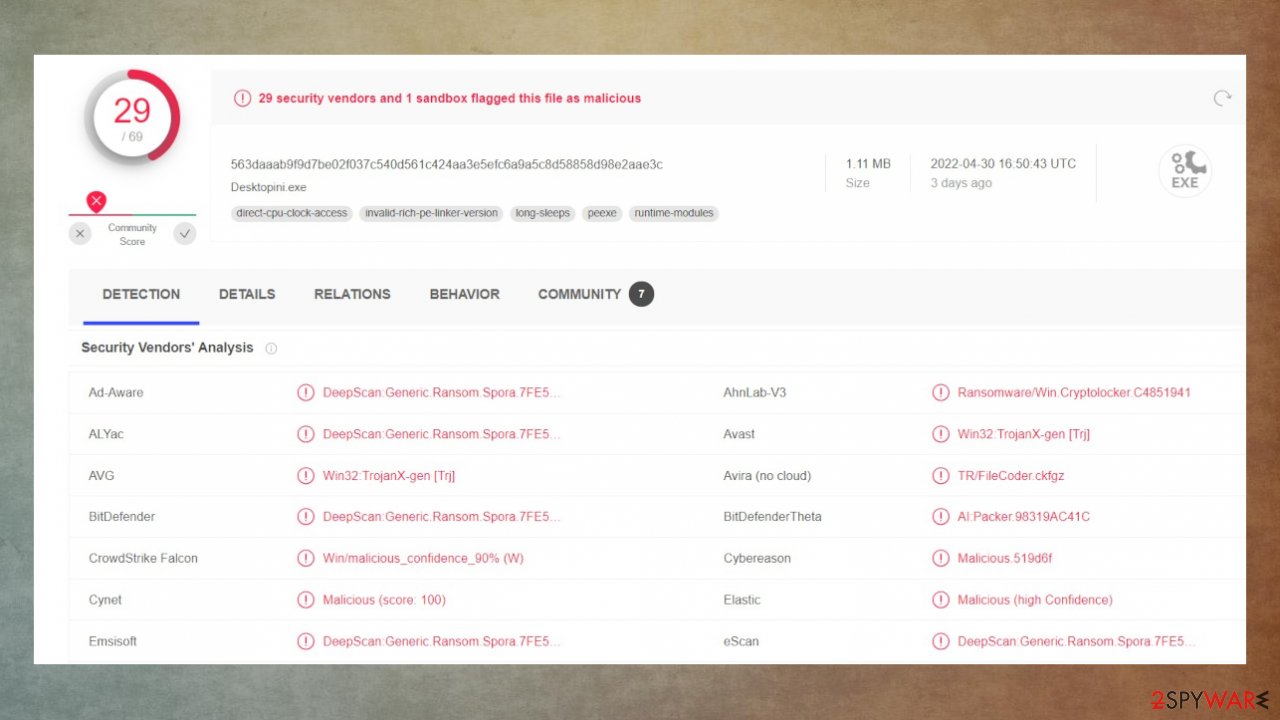
Task: Click the red malicious community marker icon
Action: pos(96,202)
